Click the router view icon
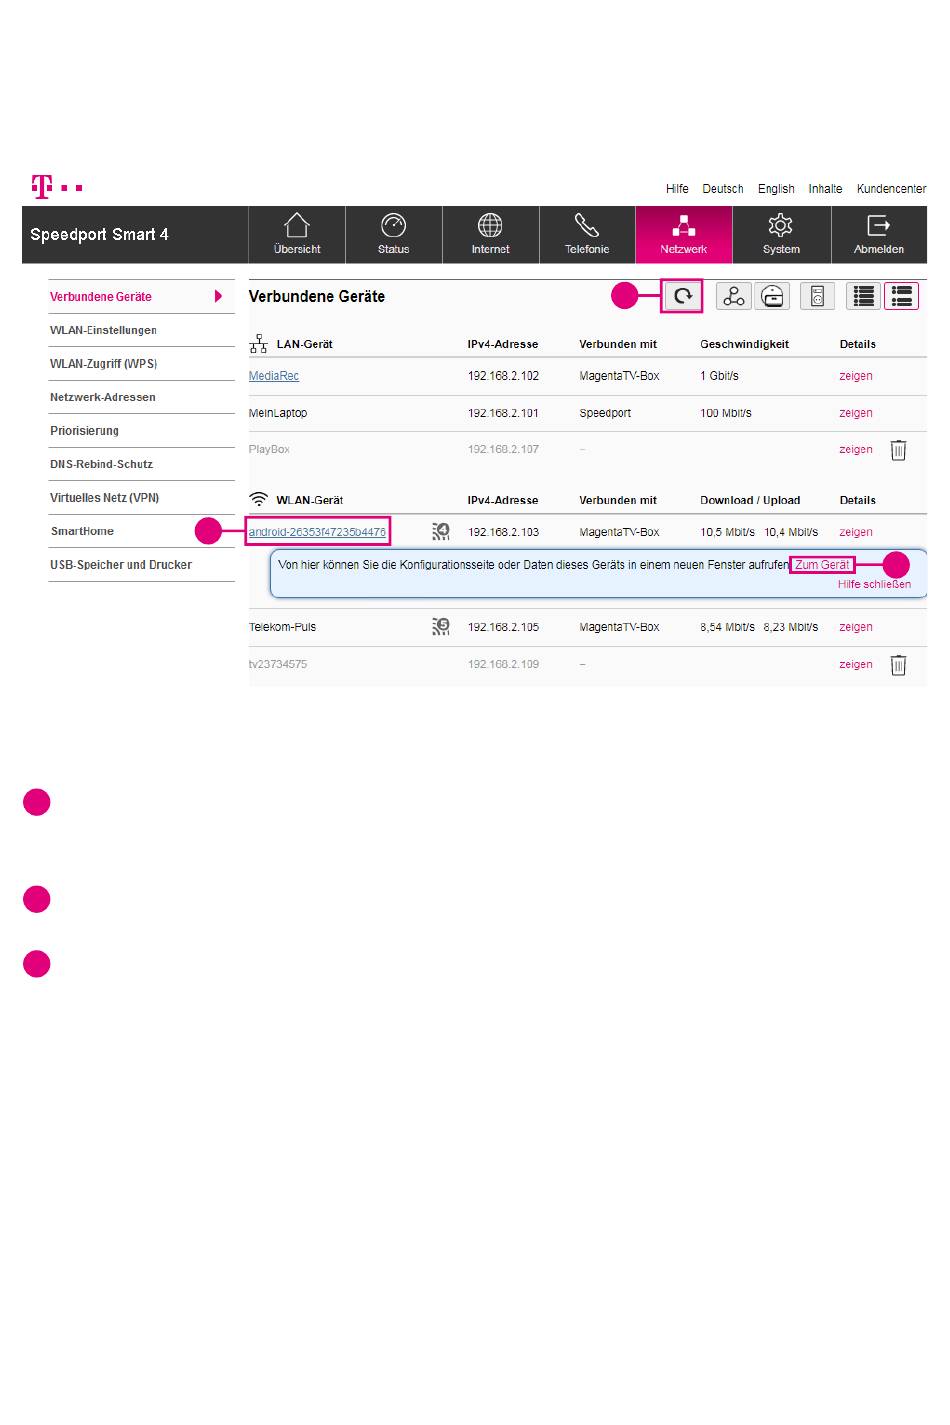 (x=772, y=296)
